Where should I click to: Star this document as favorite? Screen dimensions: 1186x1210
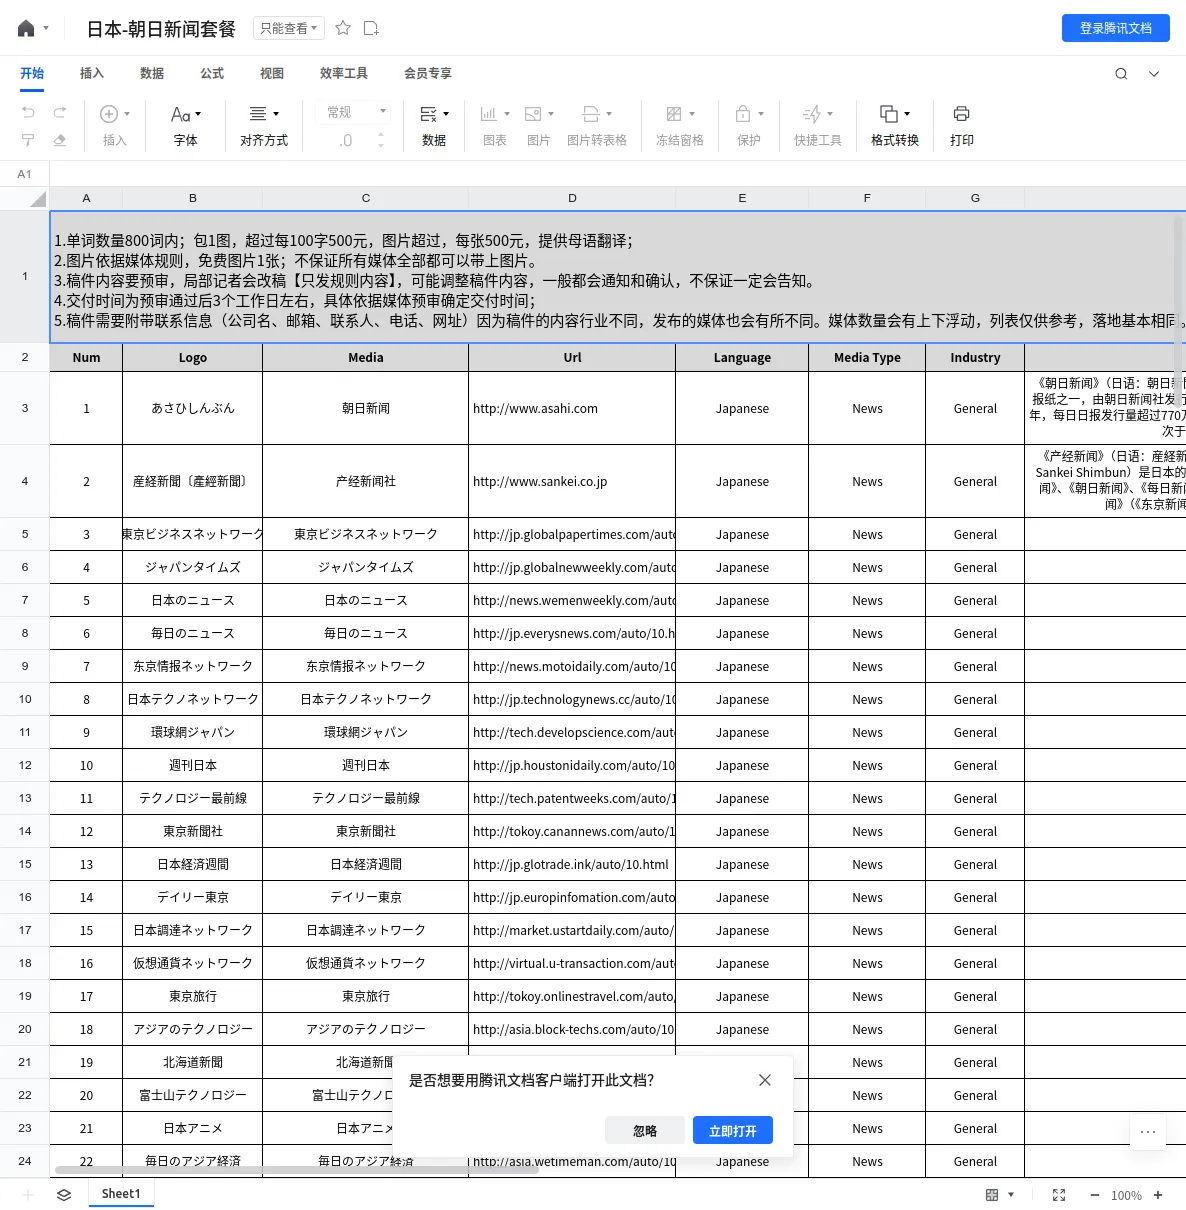tap(343, 28)
